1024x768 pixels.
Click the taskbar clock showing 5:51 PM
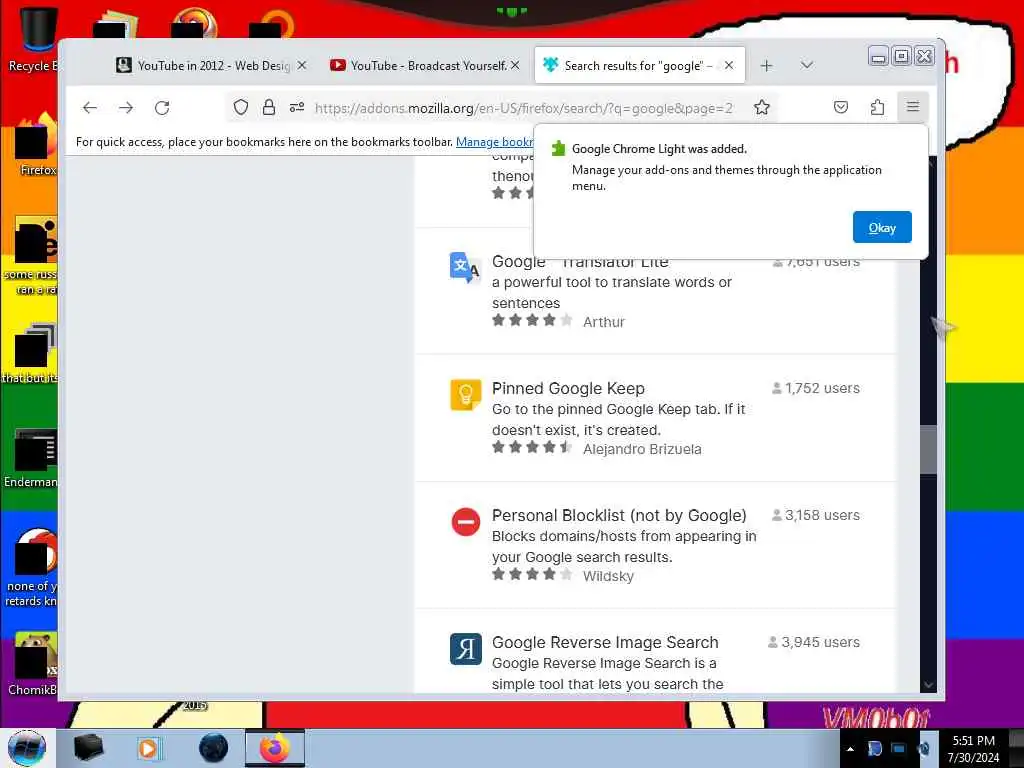click(973, 749)
